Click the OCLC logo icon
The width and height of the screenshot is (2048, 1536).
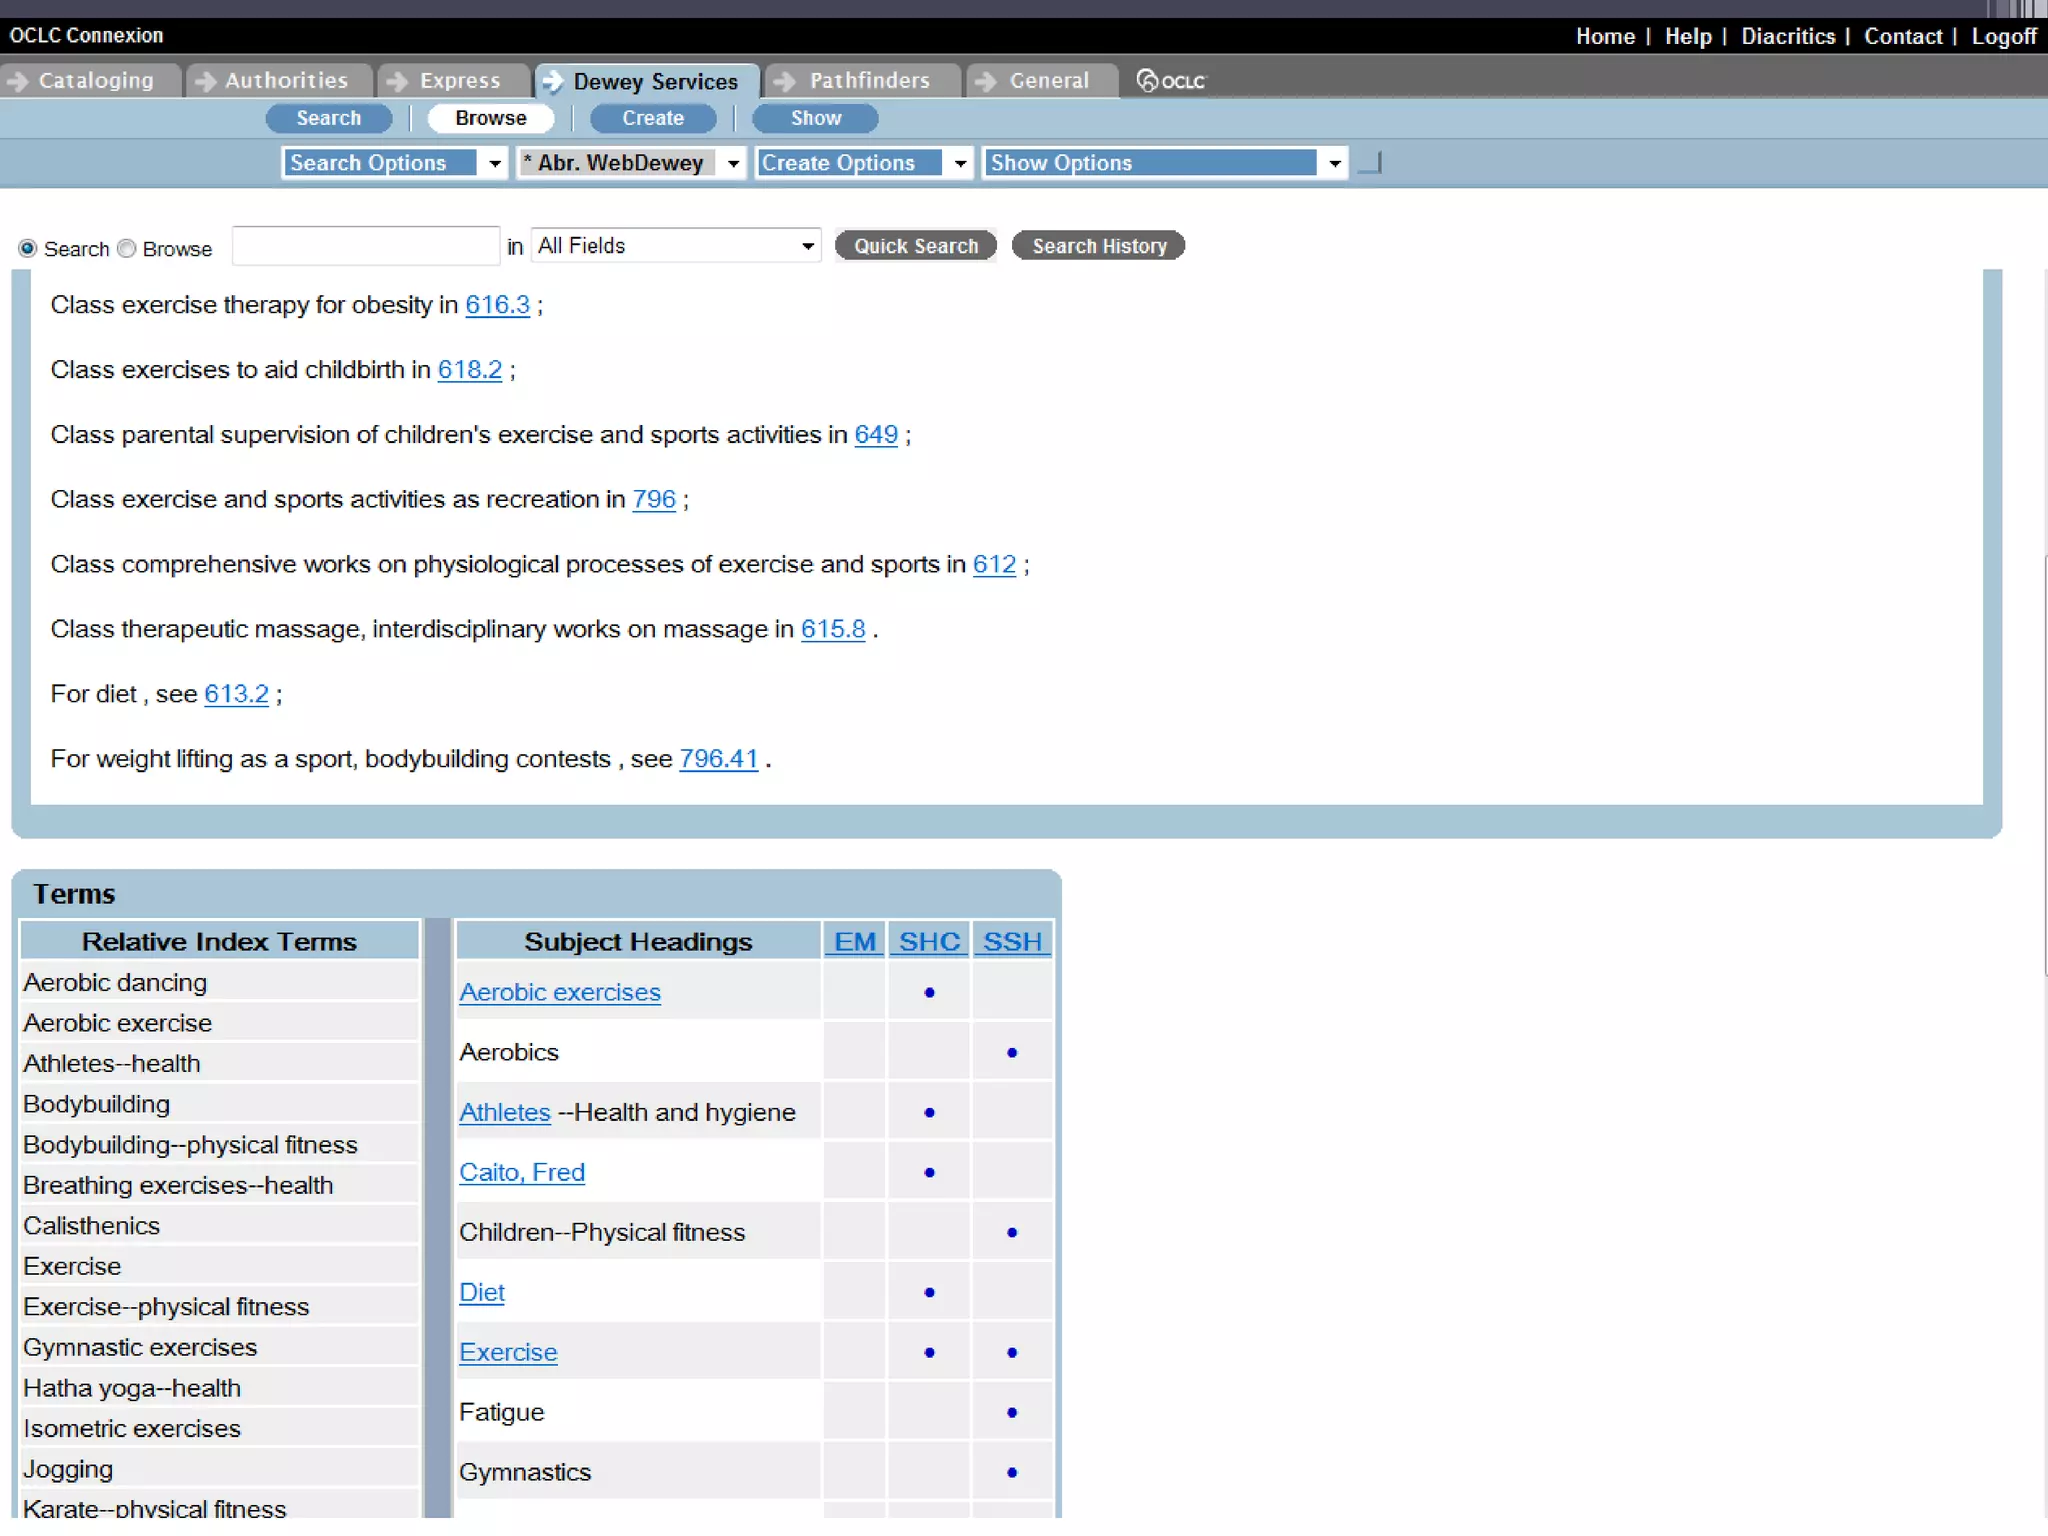coord(1147,80)
